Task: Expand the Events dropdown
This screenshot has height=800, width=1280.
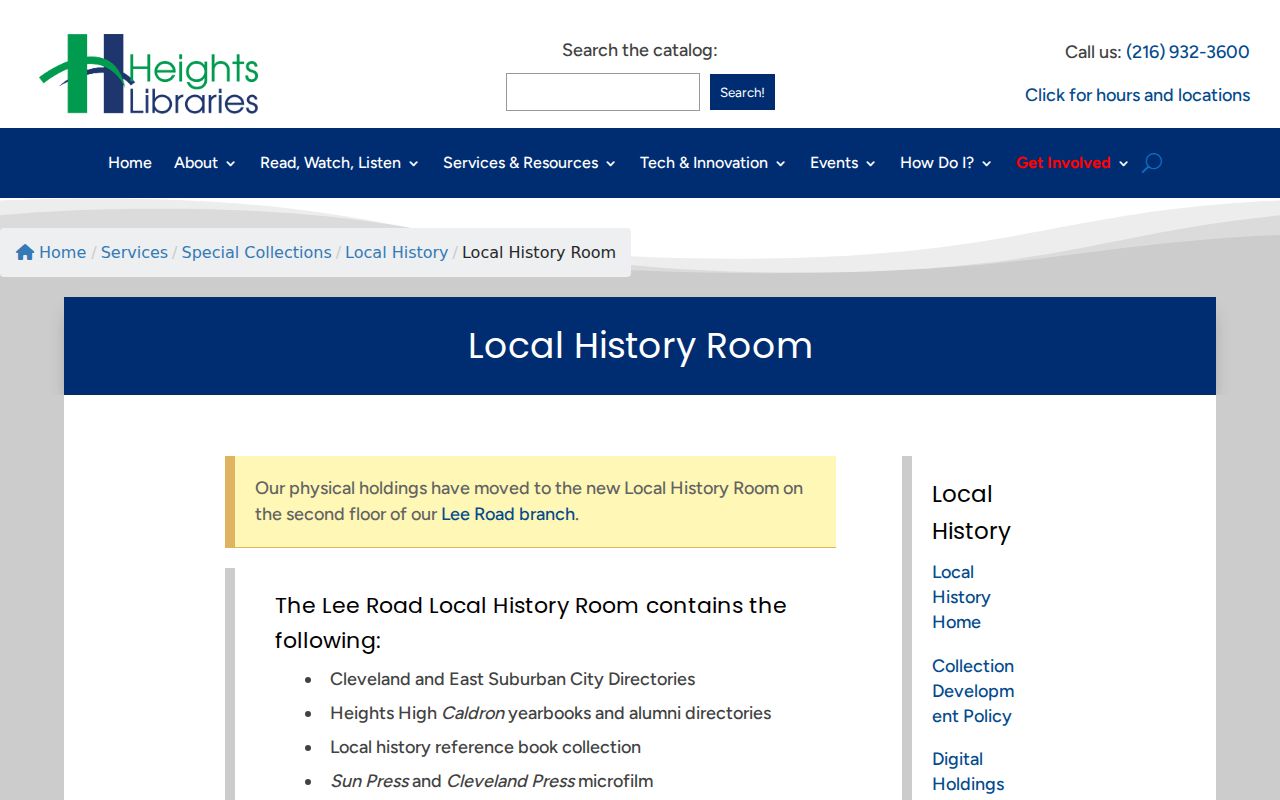Action: (843, 163)
